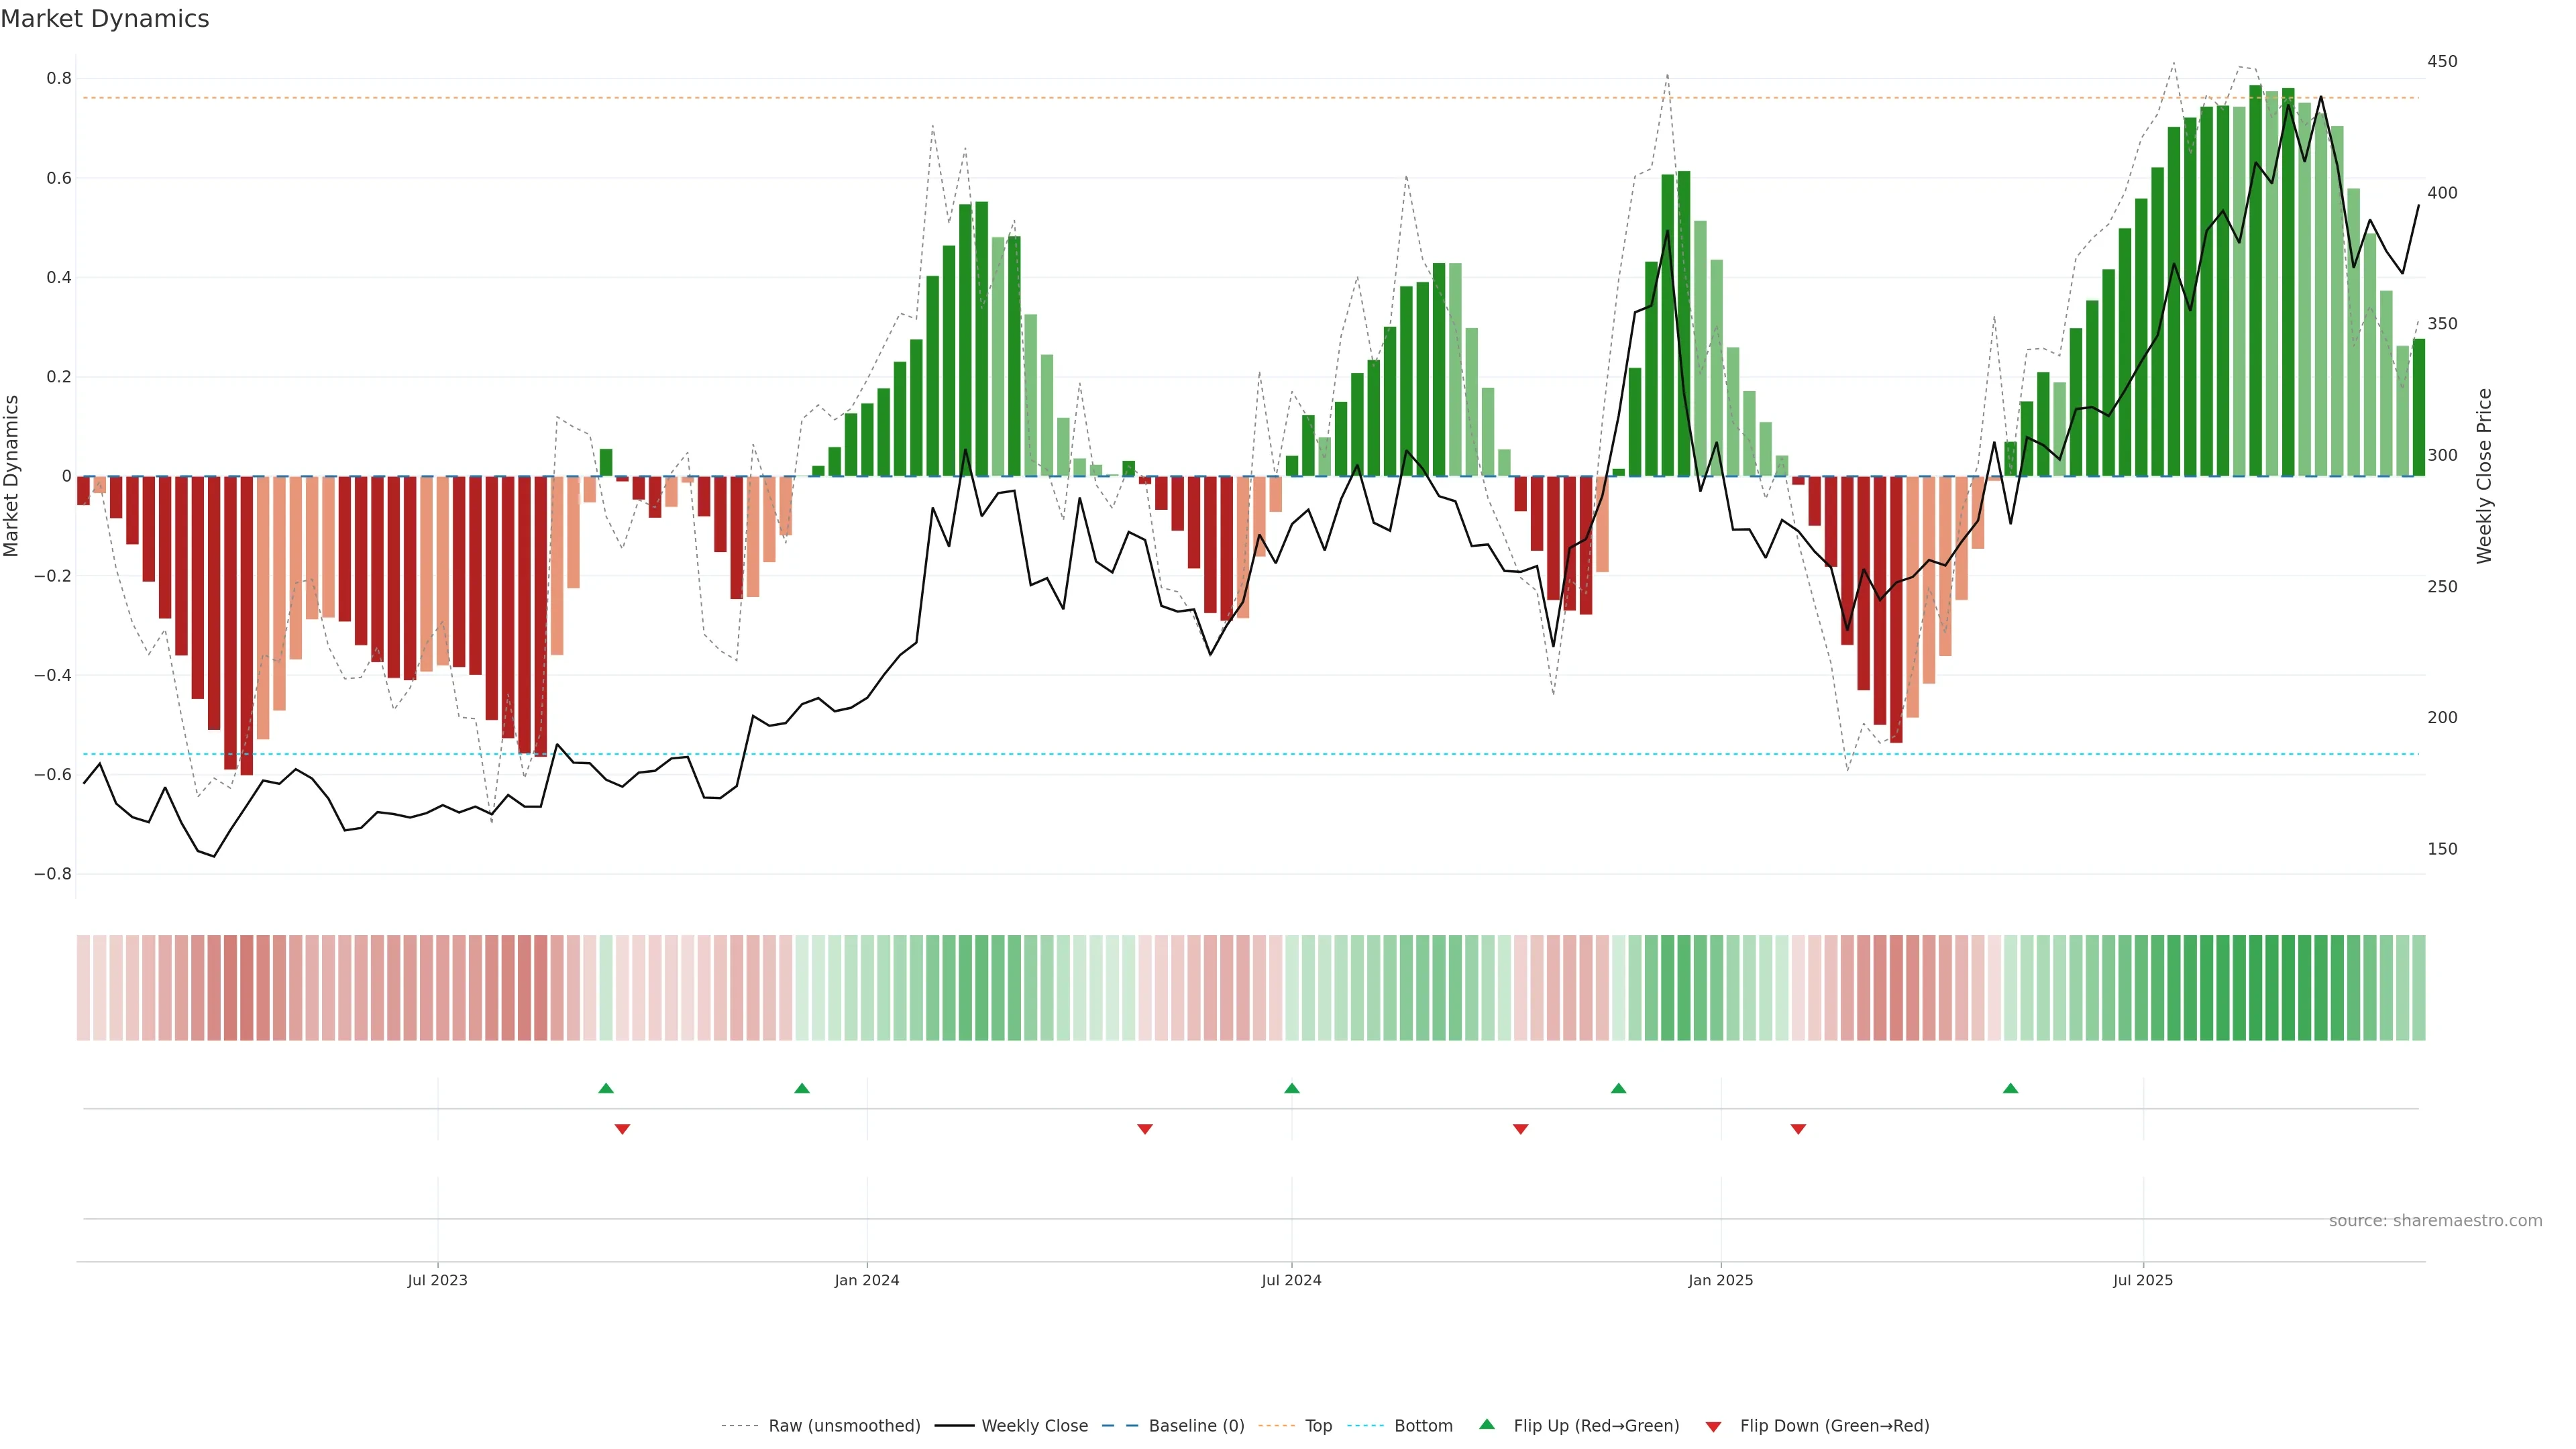2576x1449 pixels.
Task: Click the rightmost green flip-up triangle marker
Action: point(2011,1088)
